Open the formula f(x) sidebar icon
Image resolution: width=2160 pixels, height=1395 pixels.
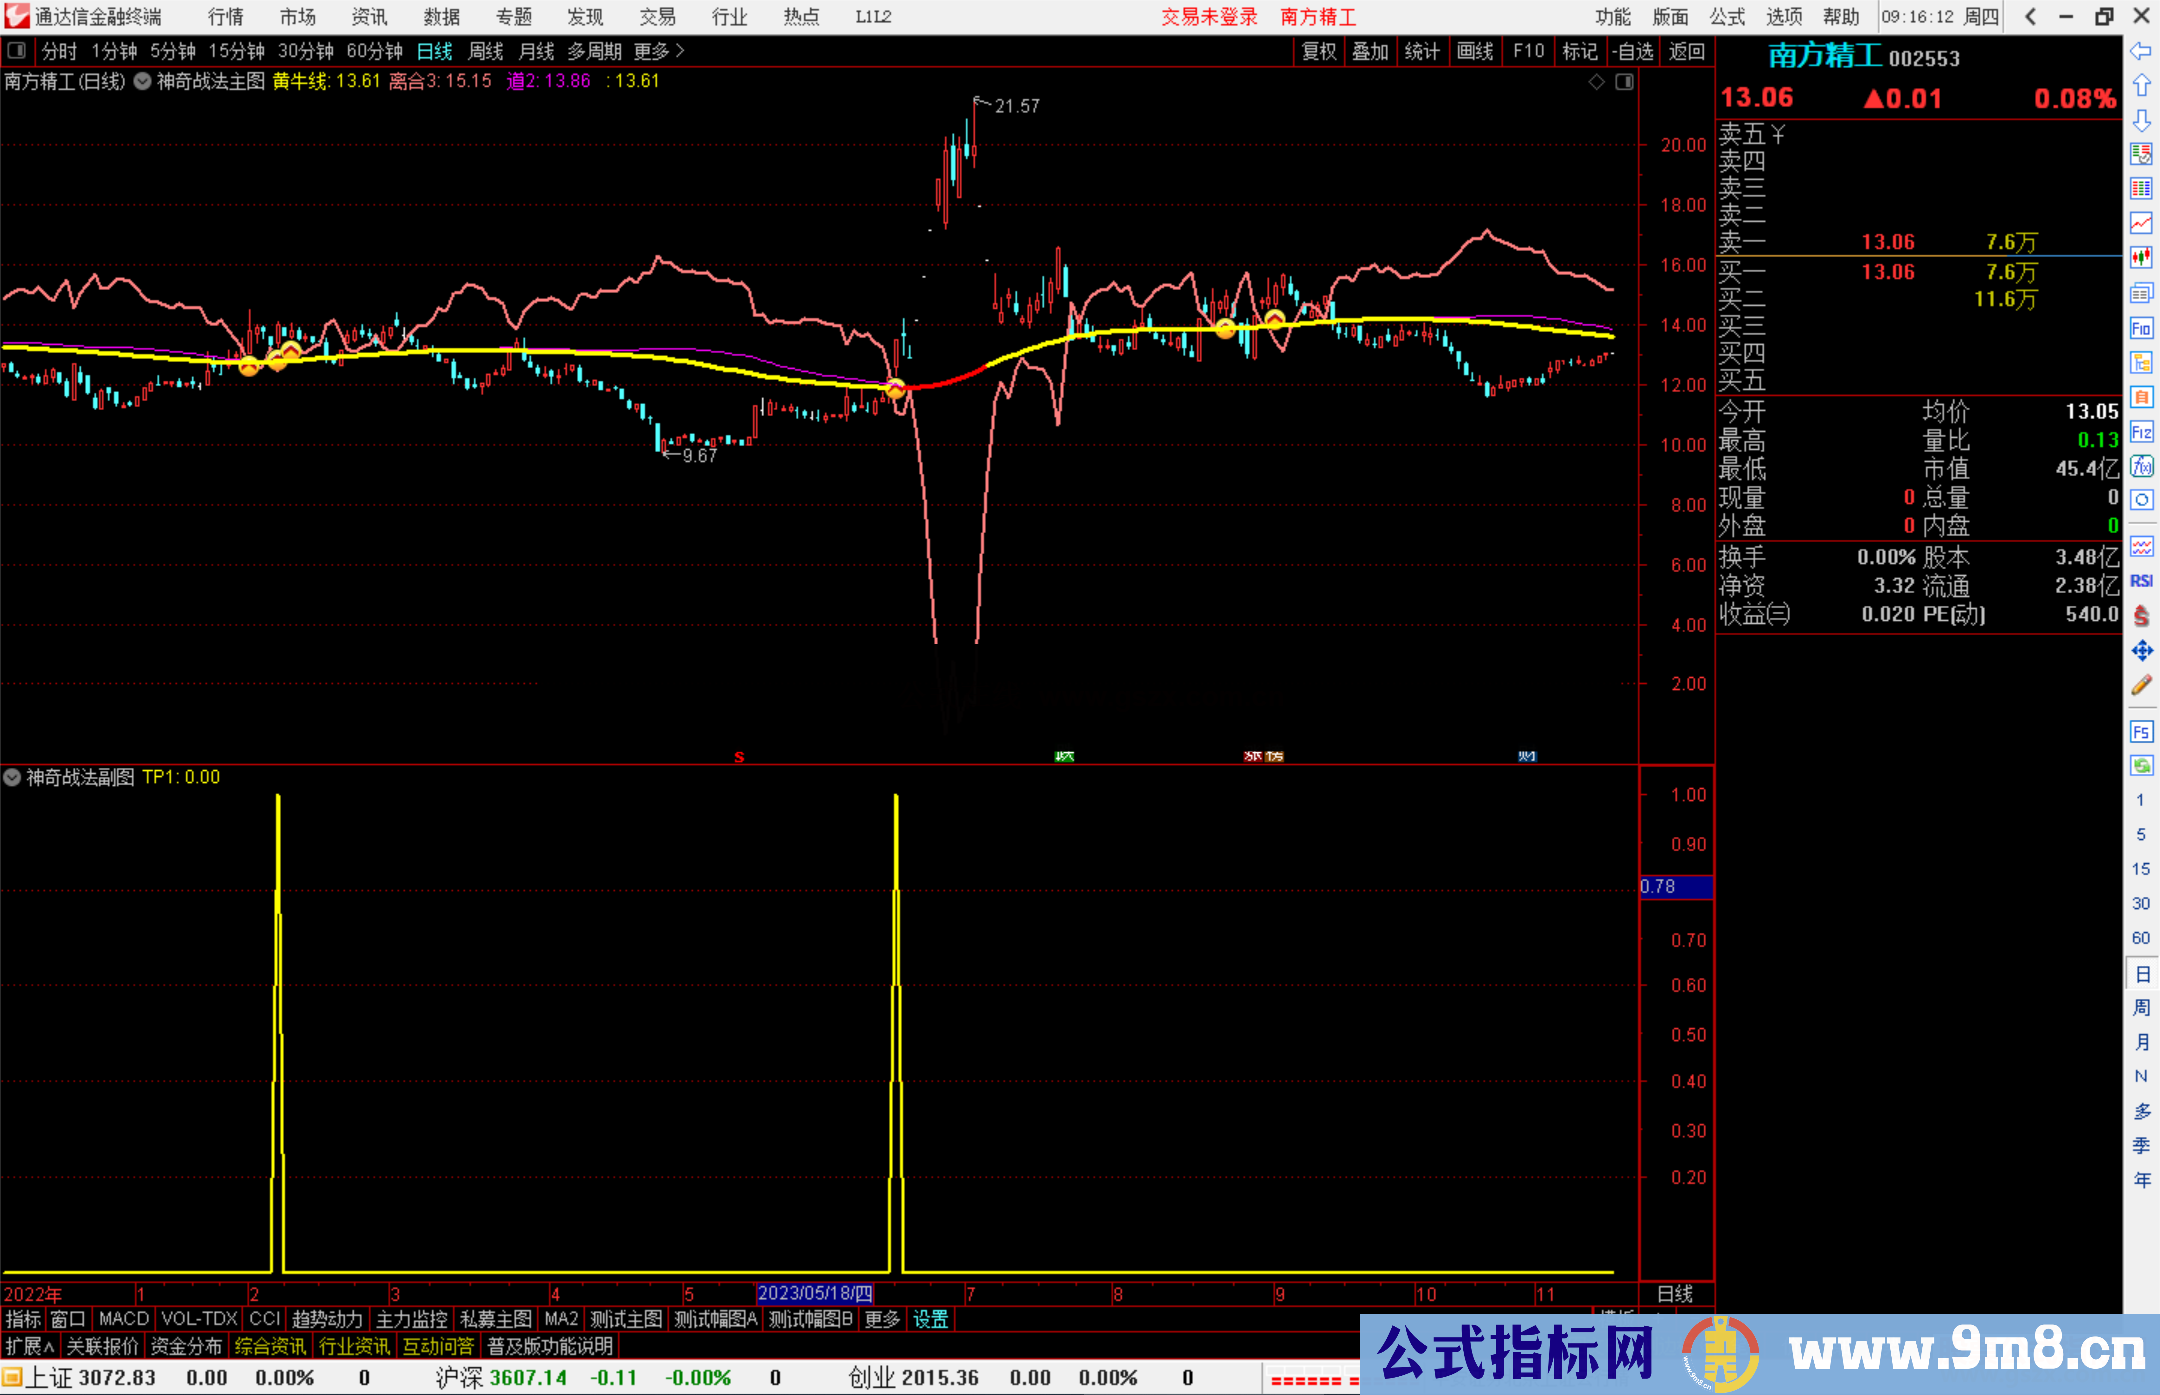pos(2141,466)
